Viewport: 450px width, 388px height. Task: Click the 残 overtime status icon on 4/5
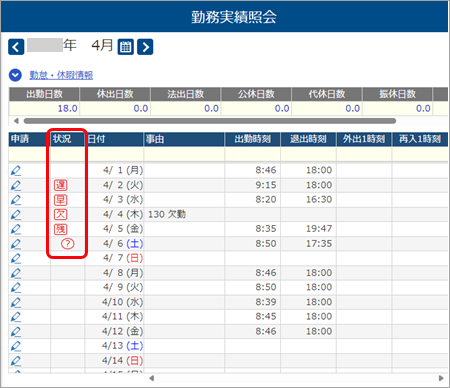point(61,229)
